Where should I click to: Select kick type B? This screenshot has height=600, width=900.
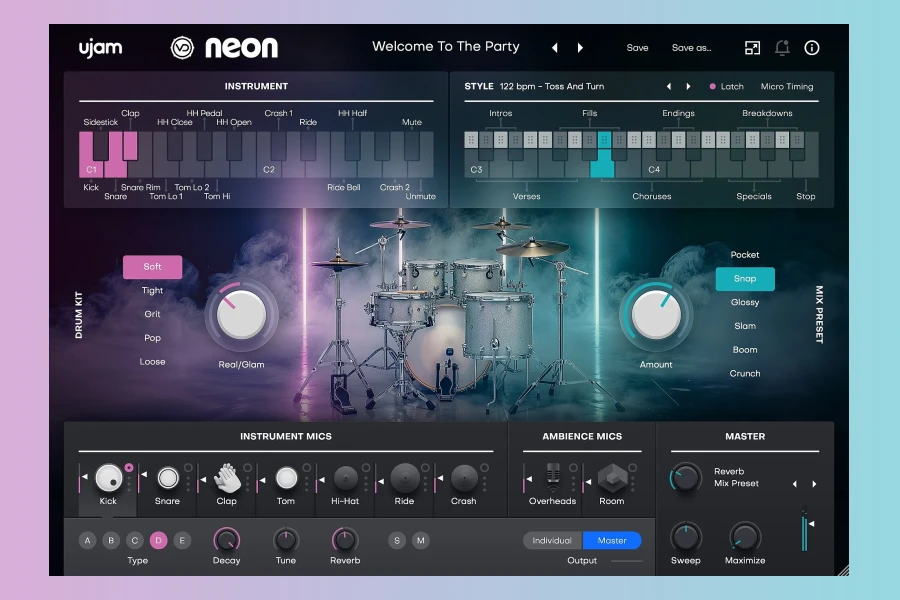pyautogui.click(x=111, y=540)
